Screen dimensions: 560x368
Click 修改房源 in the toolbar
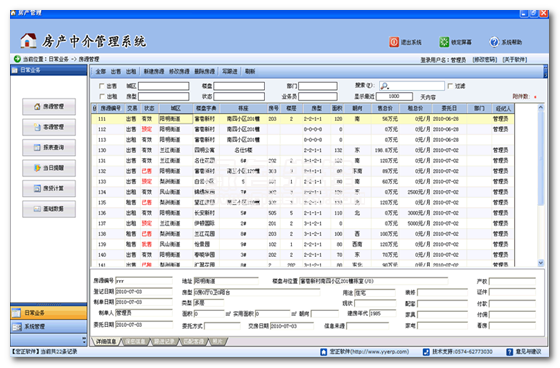(x=179, y=71)
